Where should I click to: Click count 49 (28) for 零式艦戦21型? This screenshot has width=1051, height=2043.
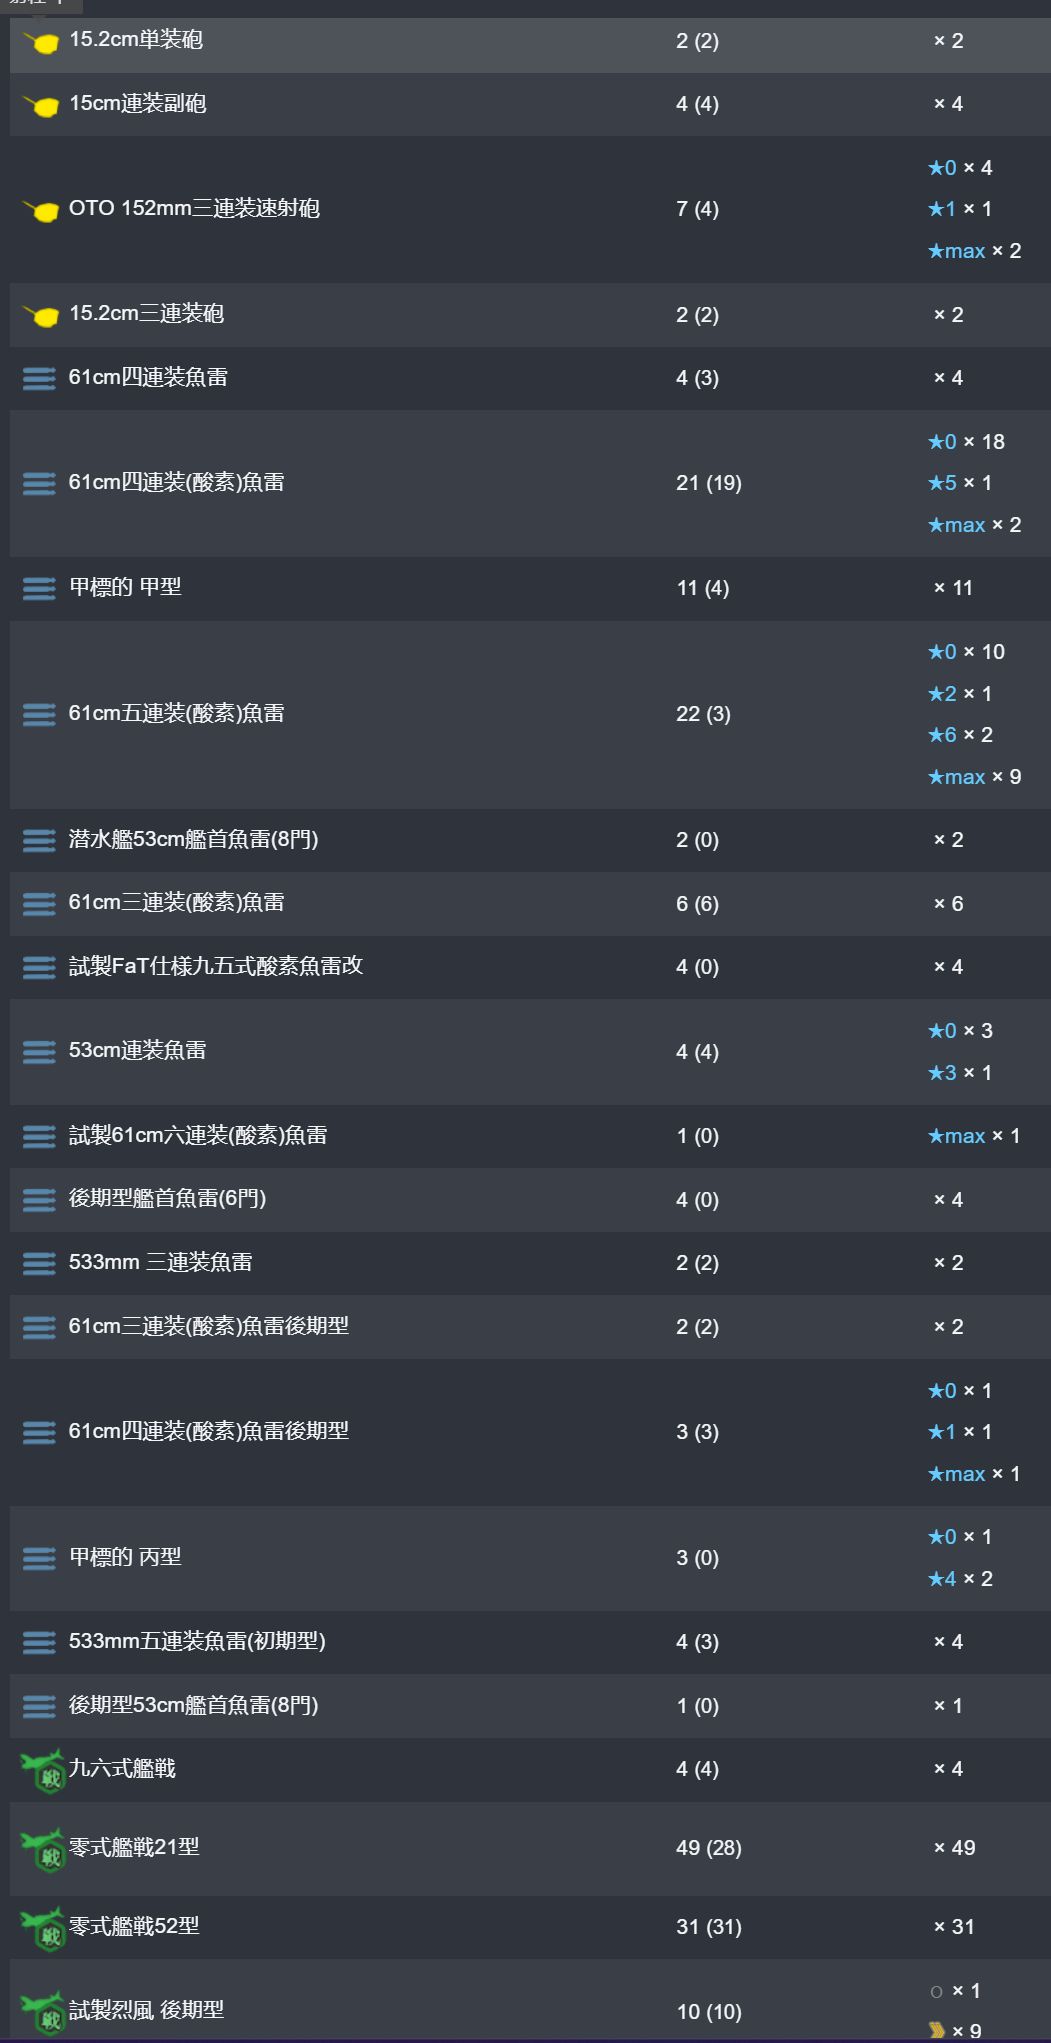[x=709, y=1848]
